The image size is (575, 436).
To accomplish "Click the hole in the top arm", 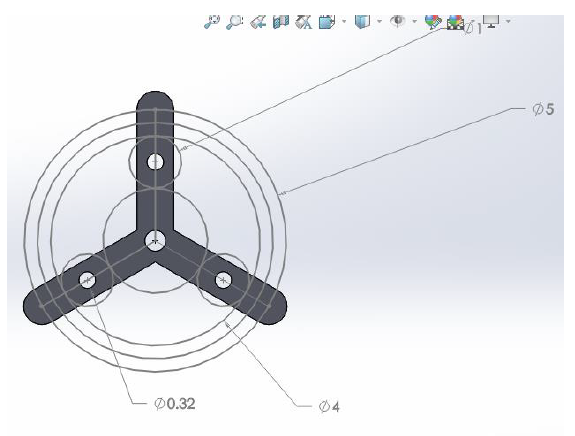I will 155,162.
